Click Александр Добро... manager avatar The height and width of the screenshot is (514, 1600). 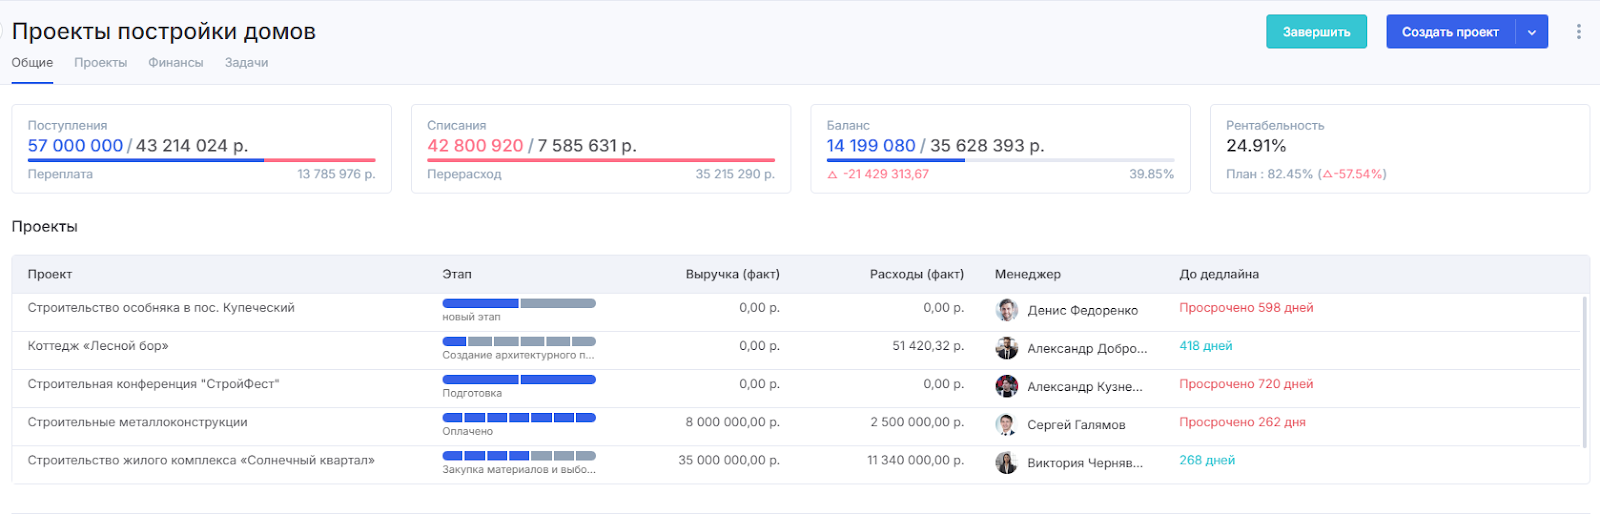(x=1006, y=348)
